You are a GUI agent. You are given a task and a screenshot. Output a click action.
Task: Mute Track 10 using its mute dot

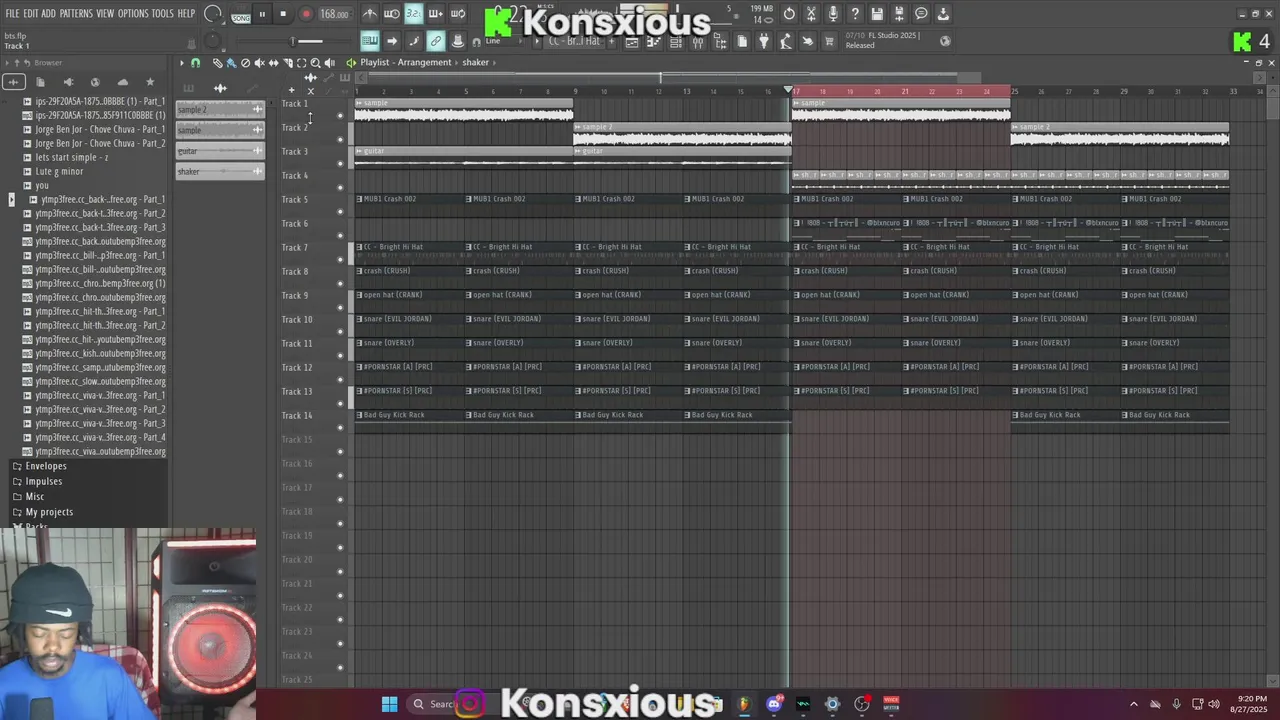click(x=340, y=331)
